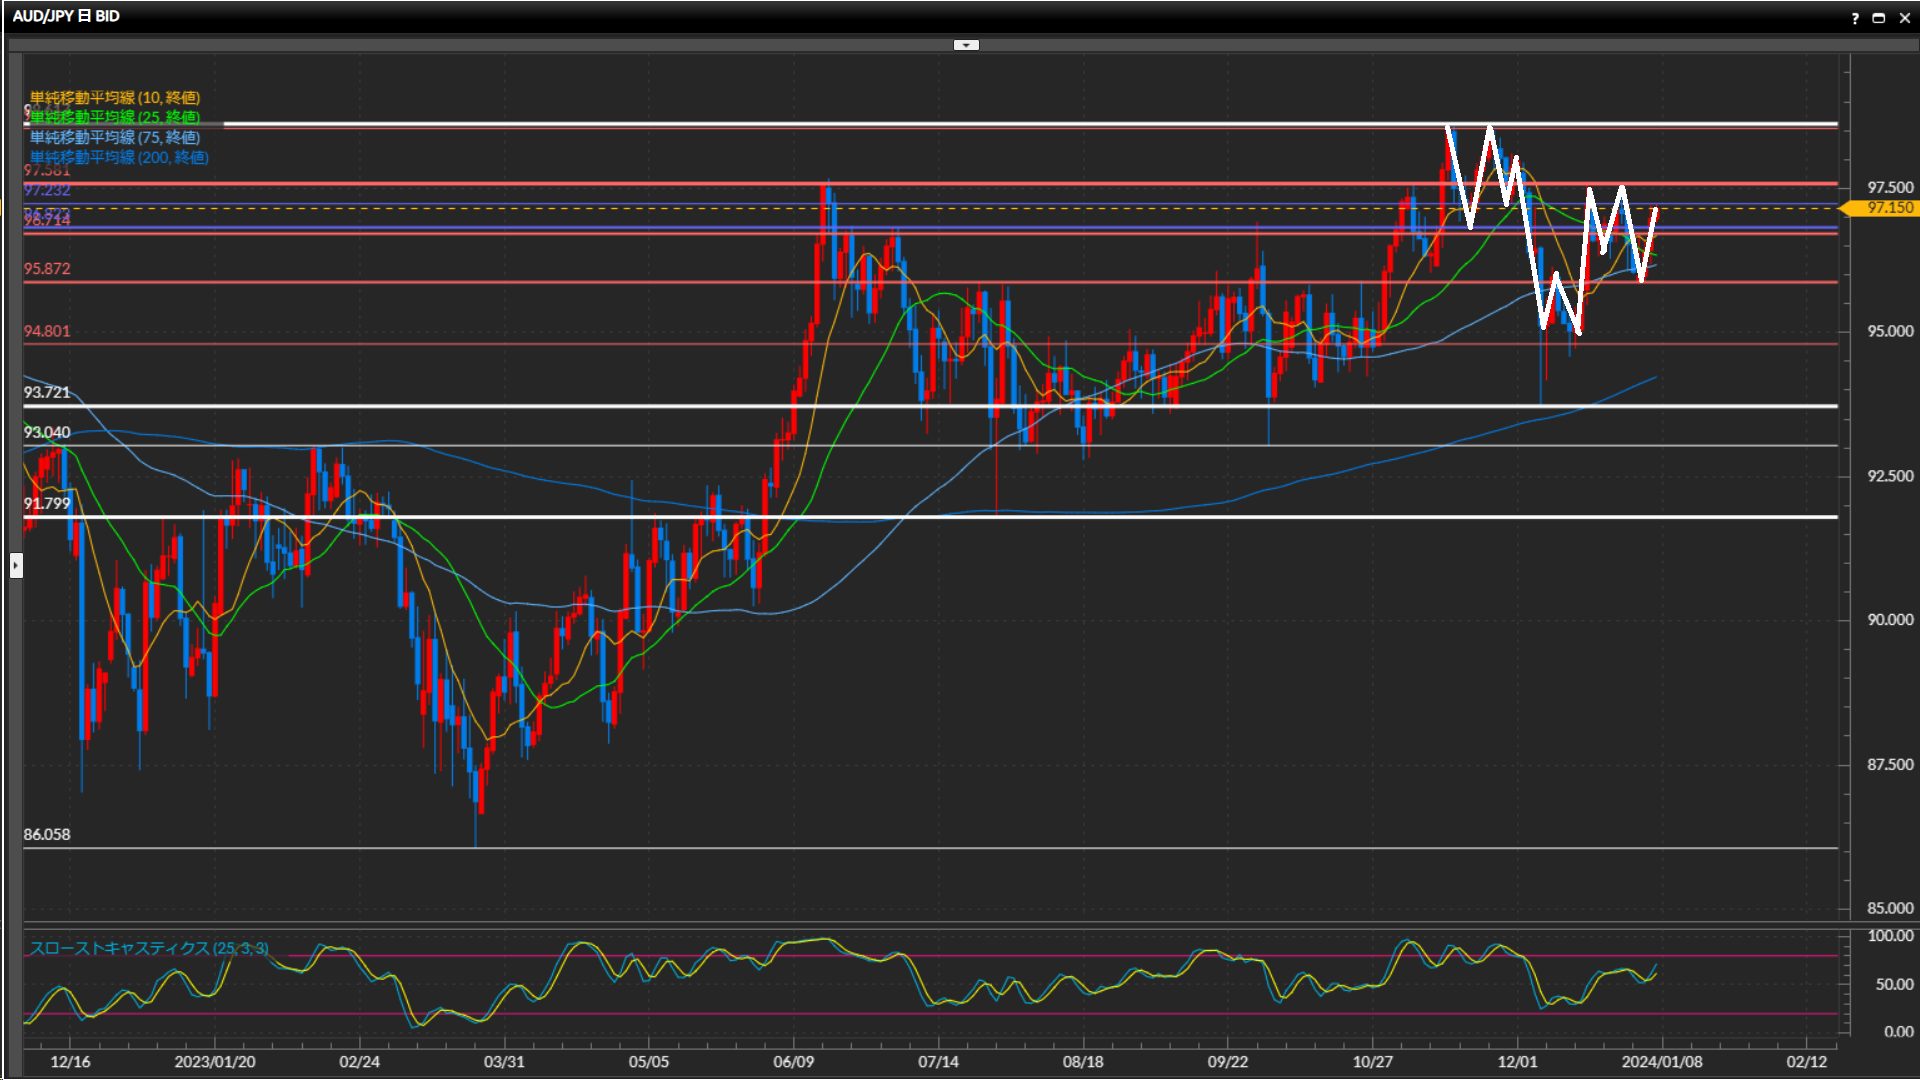The image size is (1920, 1080).
Task: Expand the top toolbar dropdown arrow
Action: (966, 45)
